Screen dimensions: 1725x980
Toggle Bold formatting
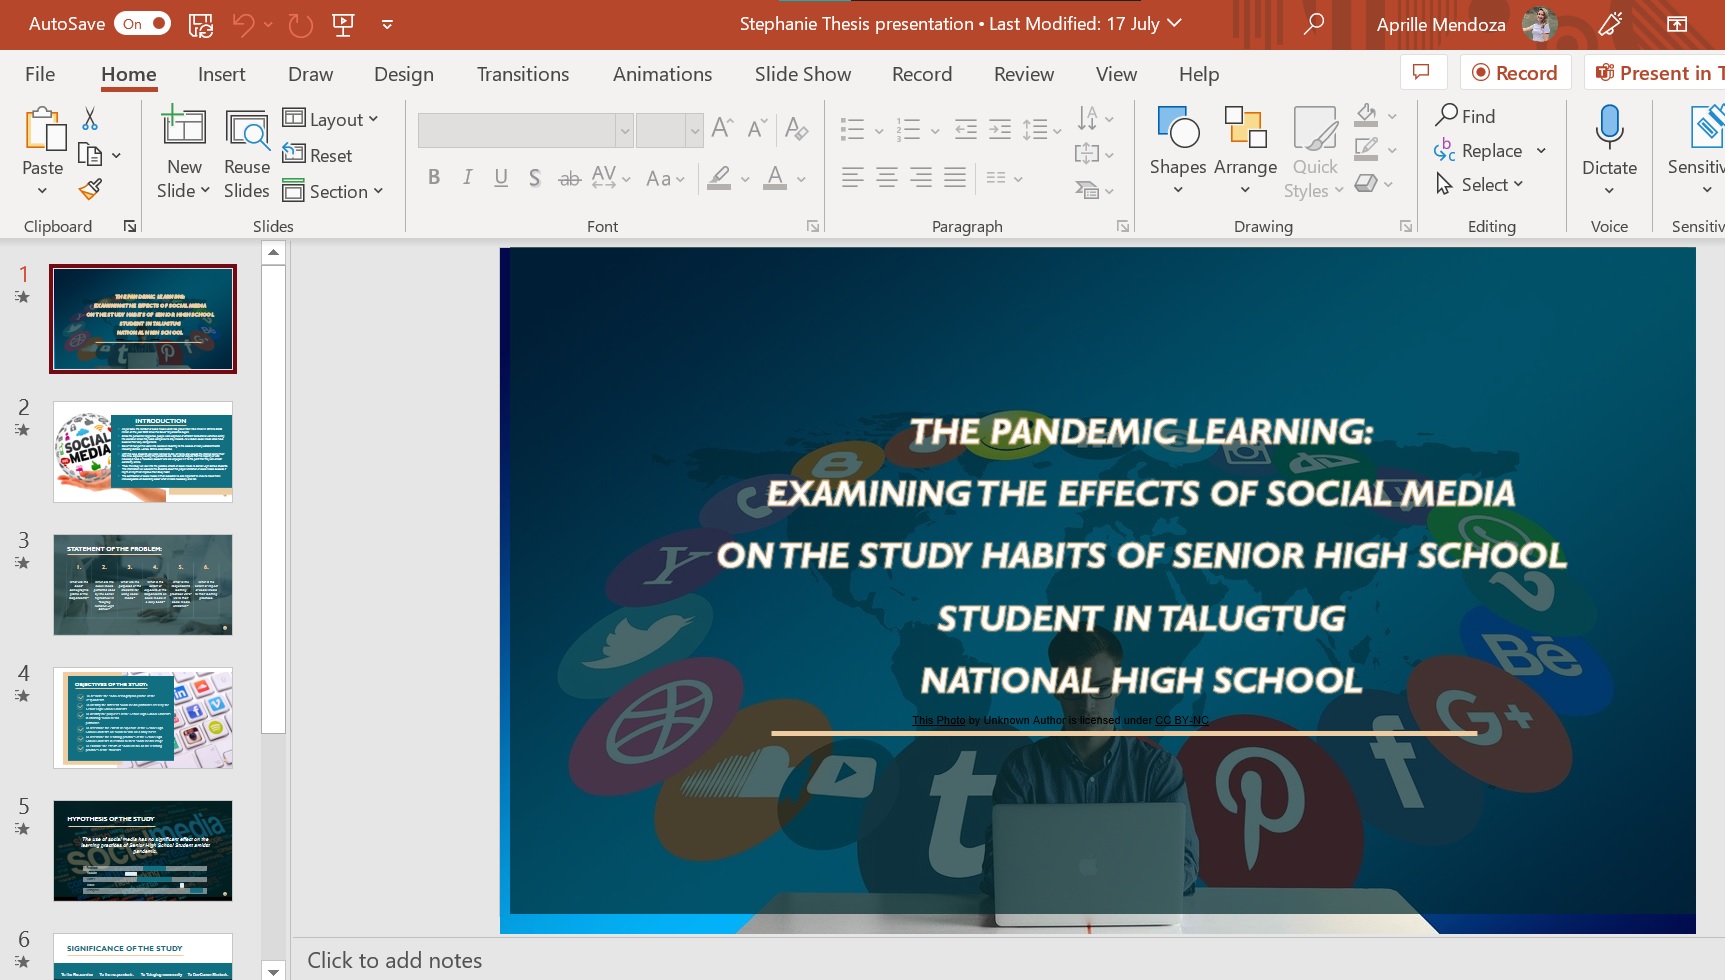434,178
